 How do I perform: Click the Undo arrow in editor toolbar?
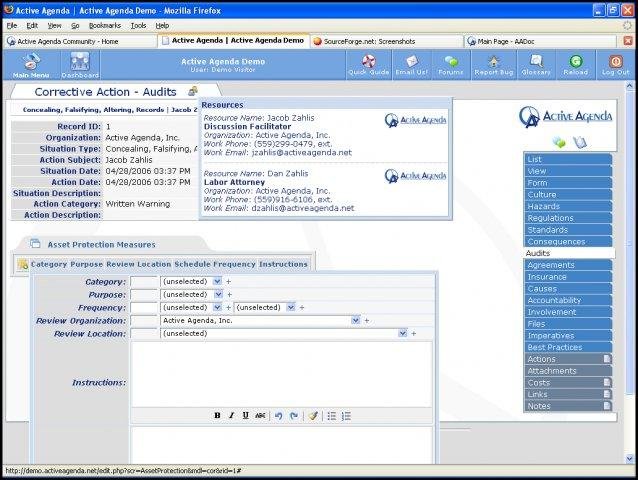pos(279,416)
